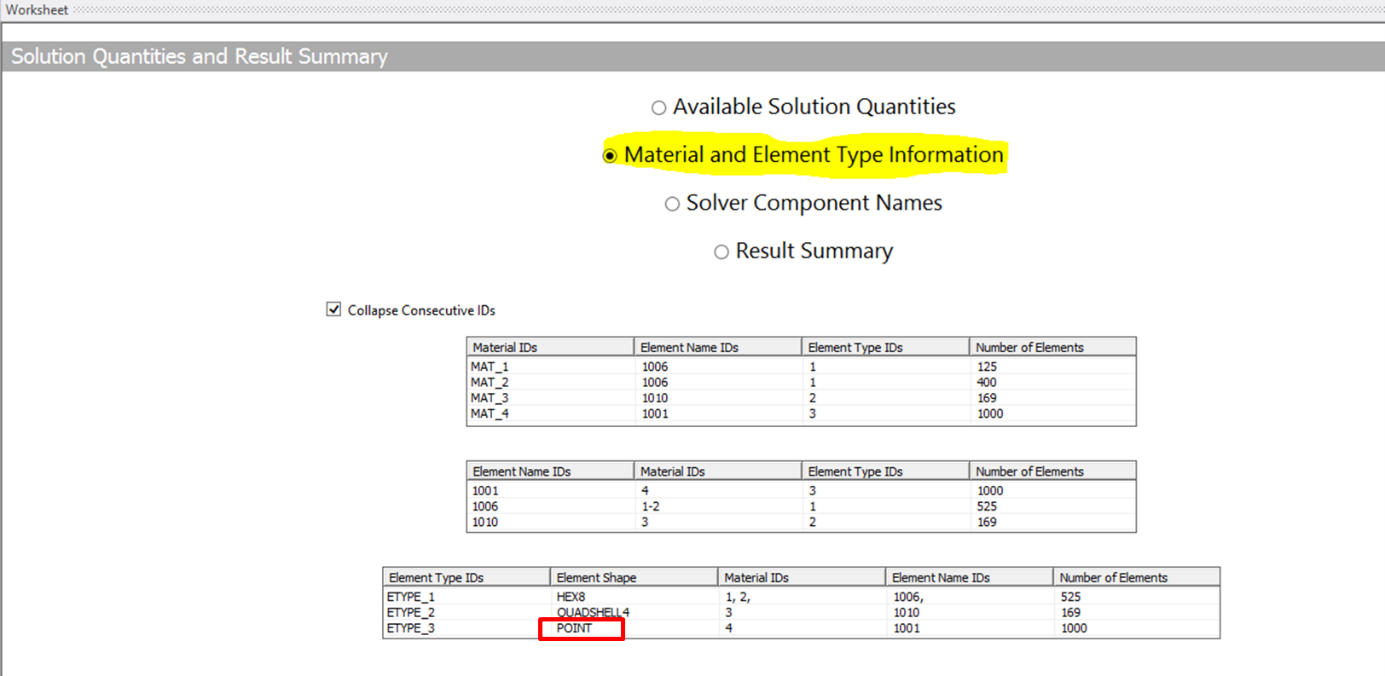Choose Material and Element Type Information option
This screenshot has height=676, width=1385.
pyautogui.click(x=610, y=156)
